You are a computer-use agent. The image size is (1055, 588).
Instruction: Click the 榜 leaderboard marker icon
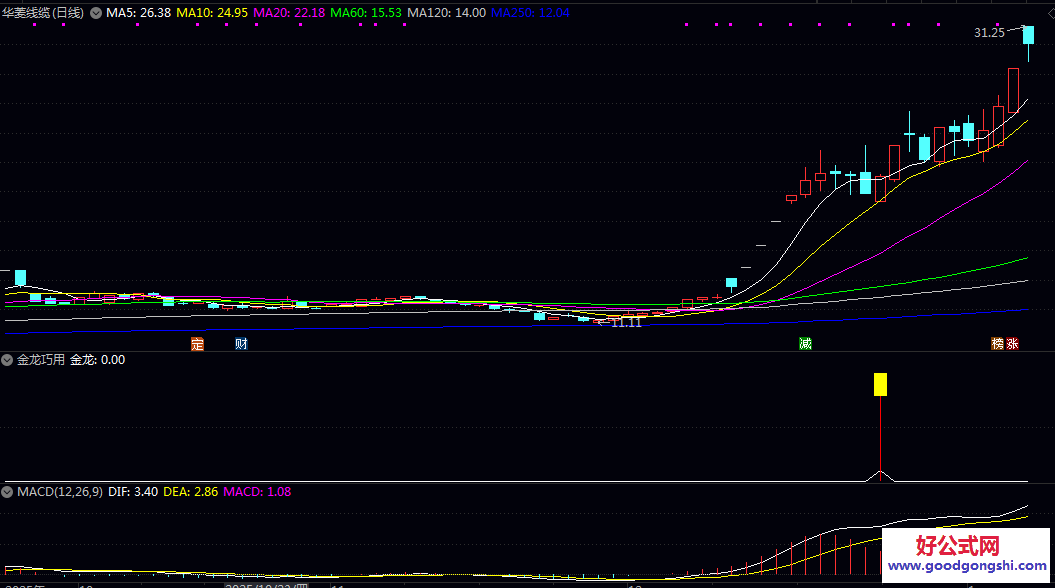tap(997, 344)
